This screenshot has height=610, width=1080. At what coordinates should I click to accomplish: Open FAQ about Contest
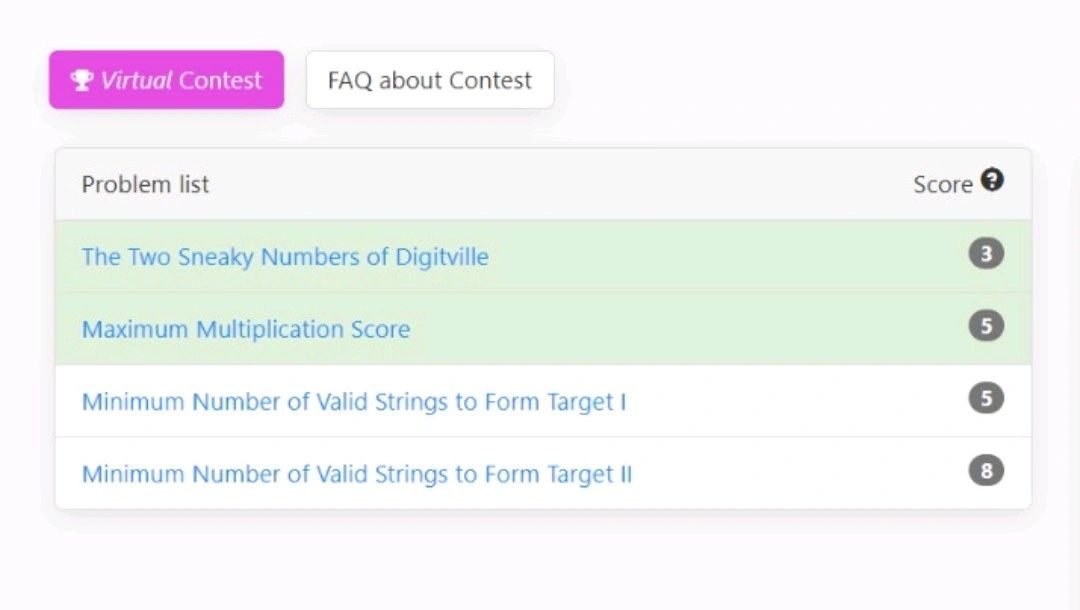click(430, 80)
